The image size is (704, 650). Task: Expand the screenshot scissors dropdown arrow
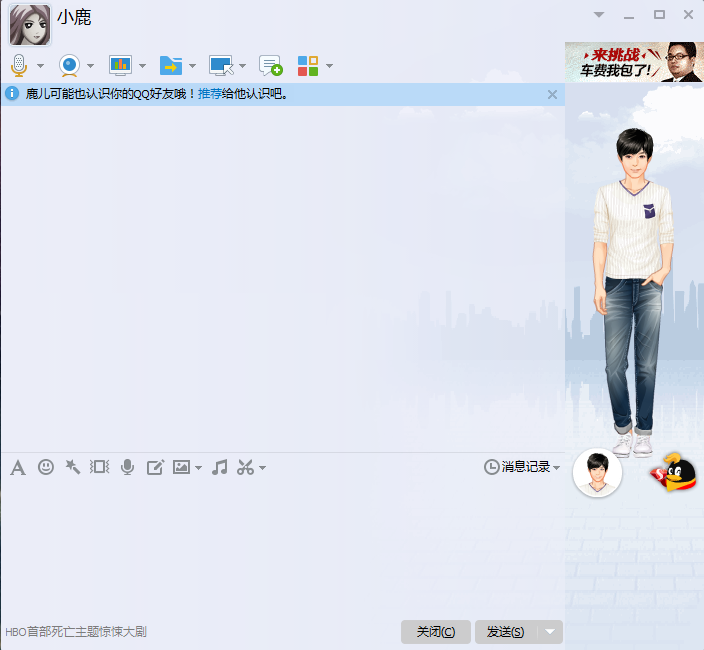[263, 468]
